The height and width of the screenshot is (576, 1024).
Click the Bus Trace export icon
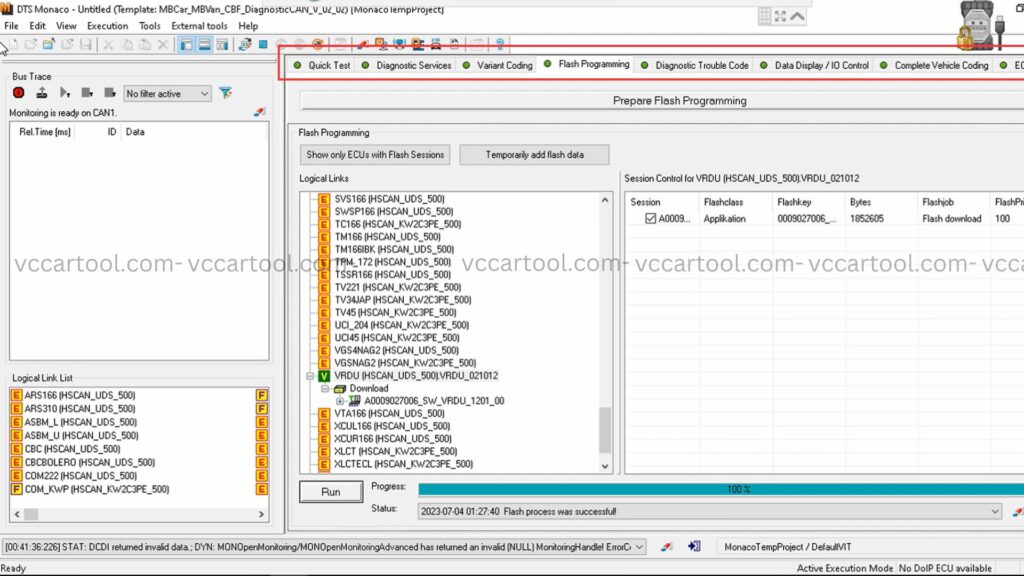[x=41, y=93]
